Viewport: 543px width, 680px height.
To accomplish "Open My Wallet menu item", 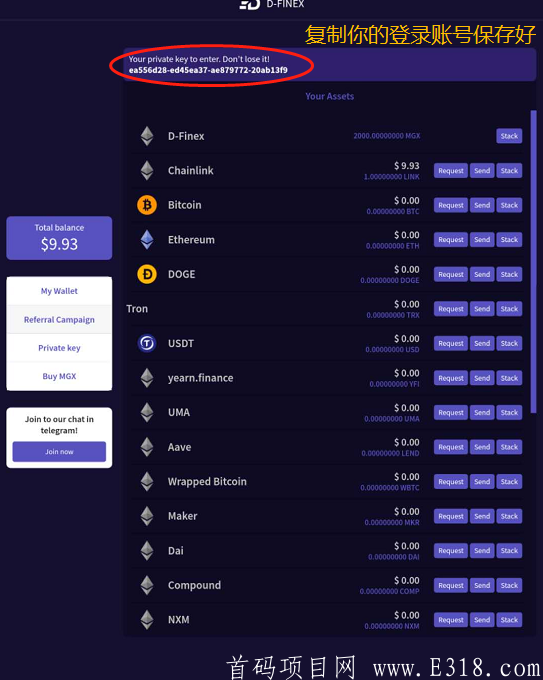I will (x=59, y=291).
